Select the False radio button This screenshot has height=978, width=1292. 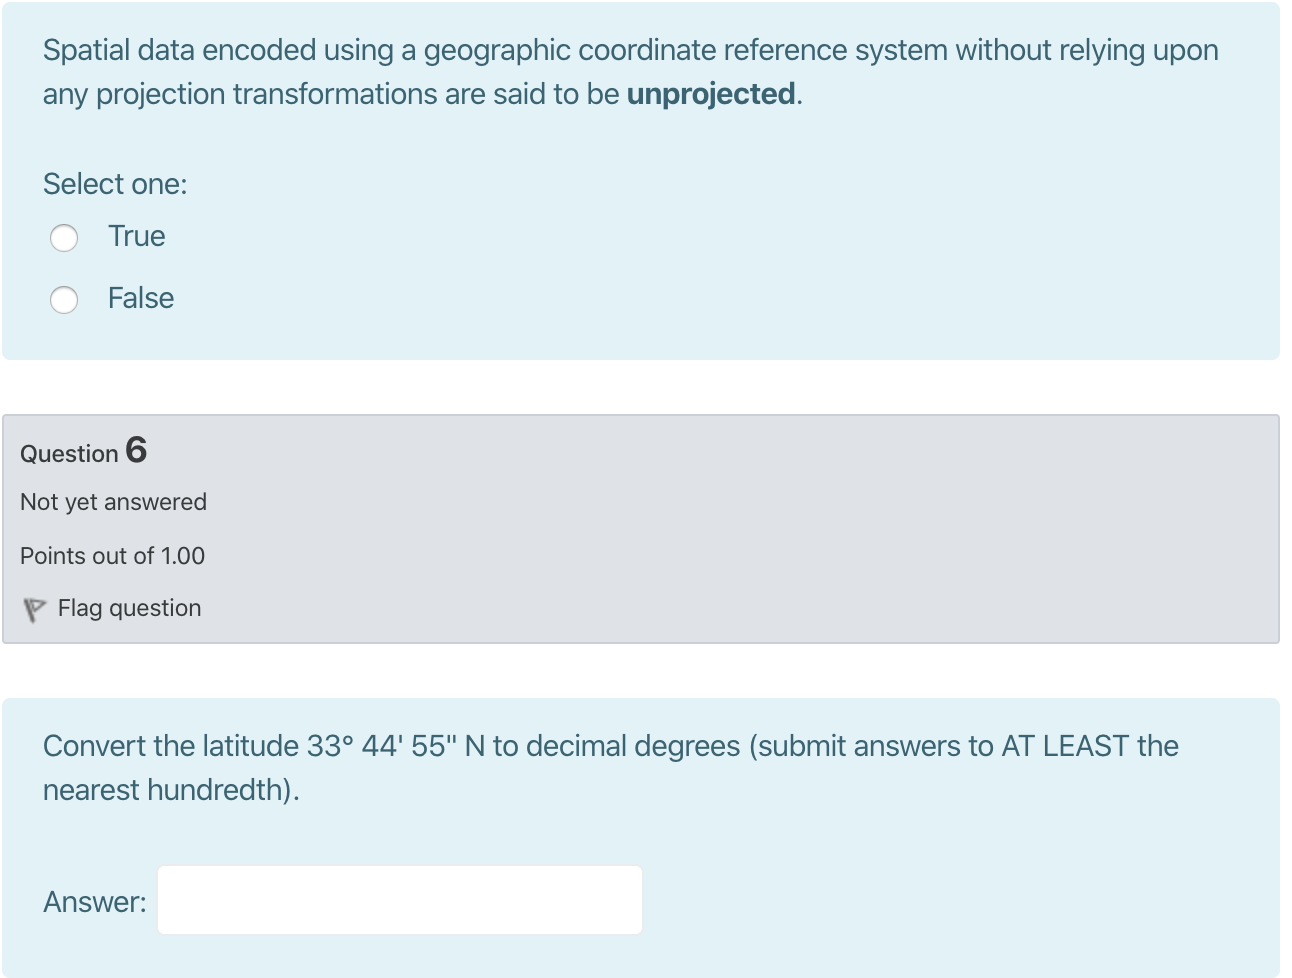pyautogui.click(x=63, y=300)
